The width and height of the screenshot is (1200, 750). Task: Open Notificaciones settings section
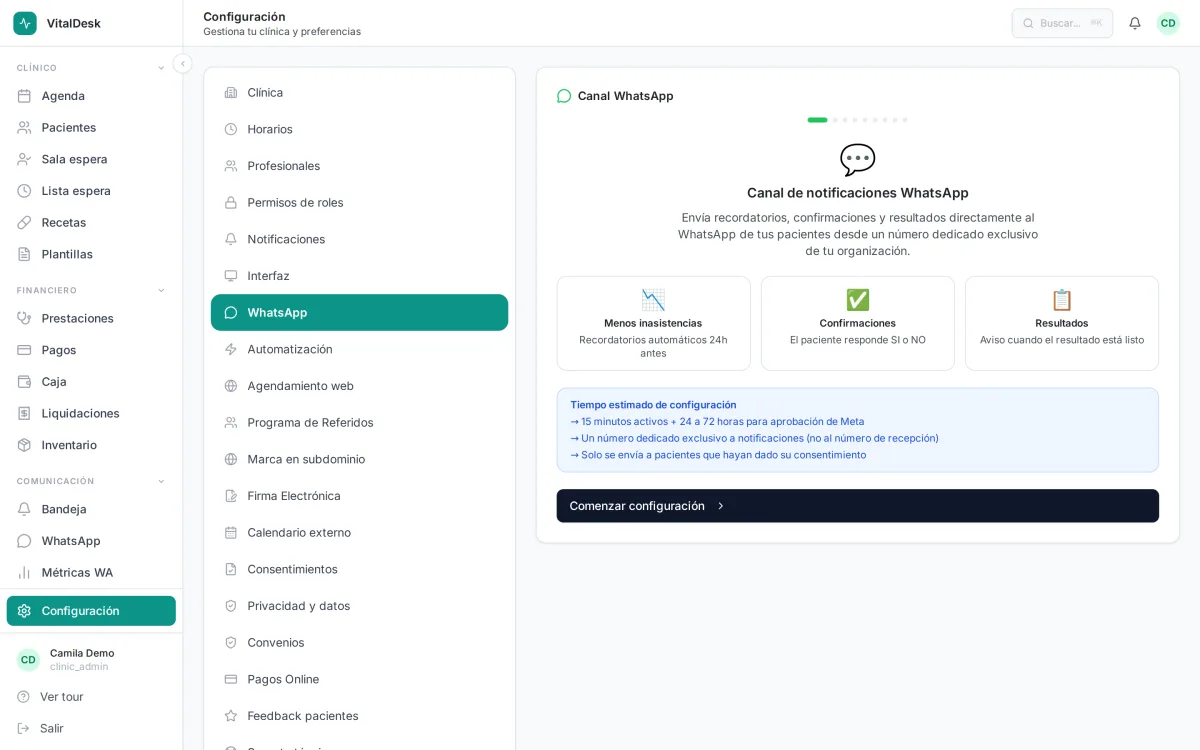pos(359,239)
